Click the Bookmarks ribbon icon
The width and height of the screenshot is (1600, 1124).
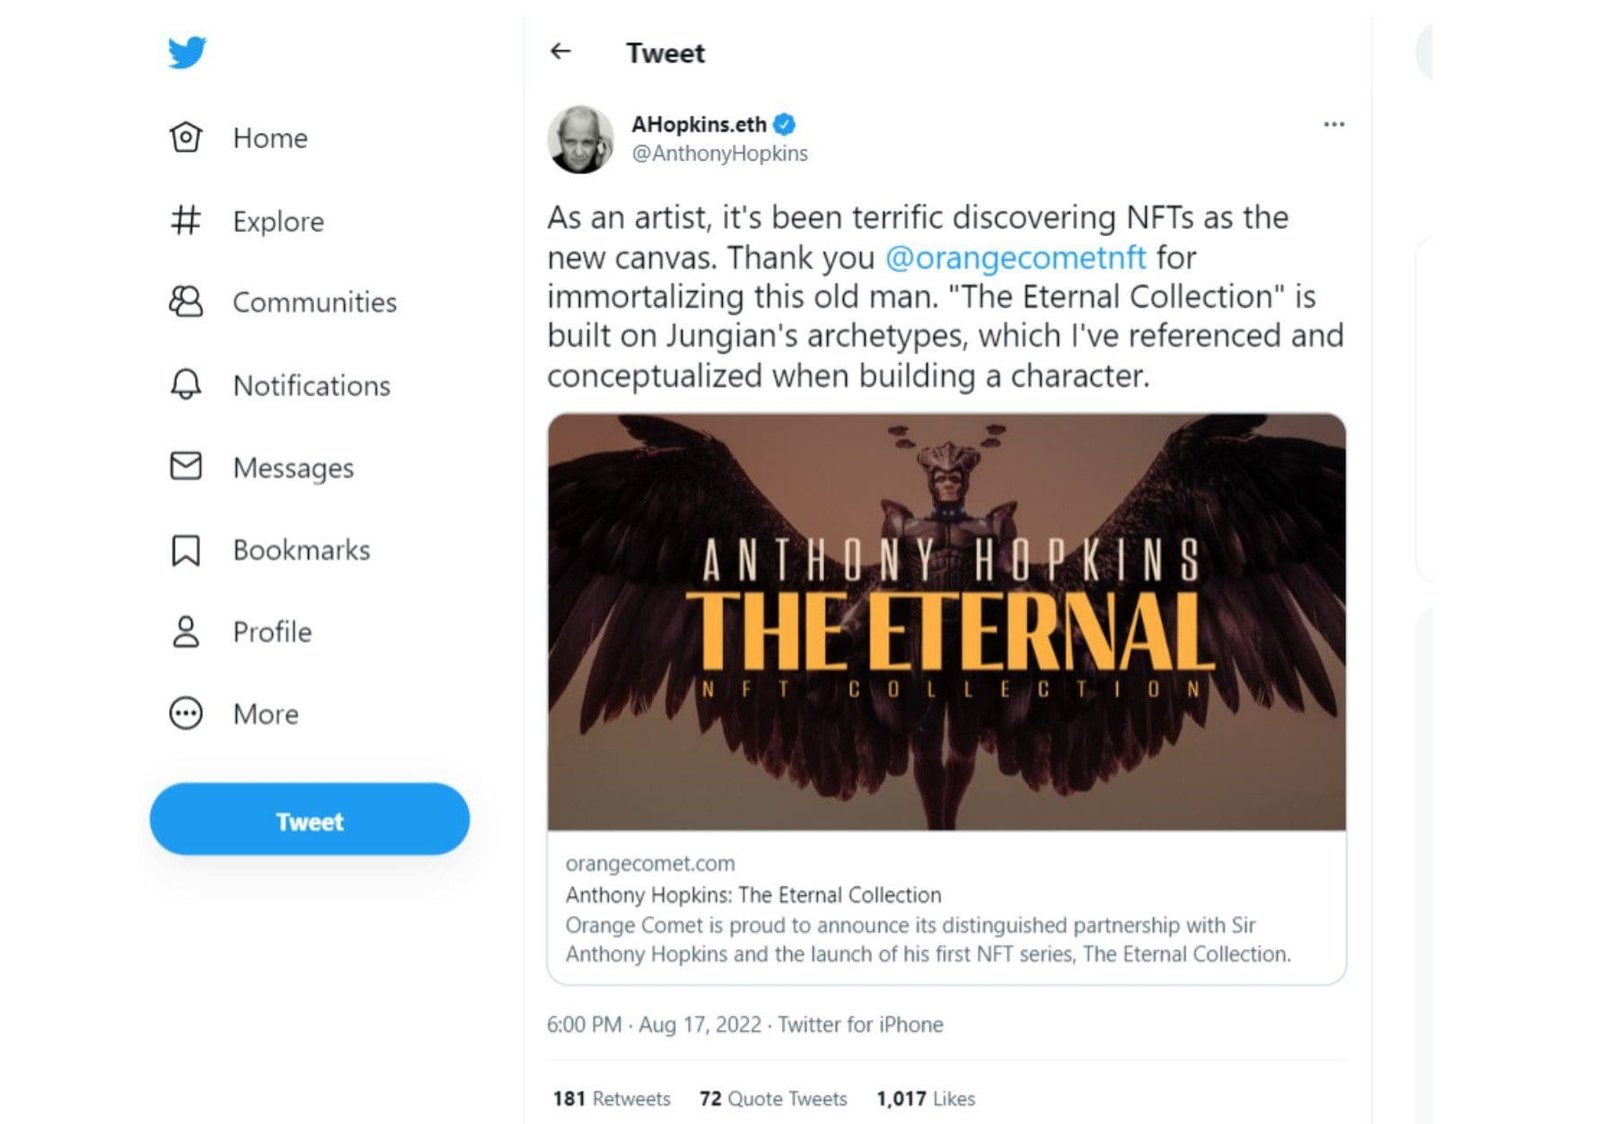tap(186, 550)
